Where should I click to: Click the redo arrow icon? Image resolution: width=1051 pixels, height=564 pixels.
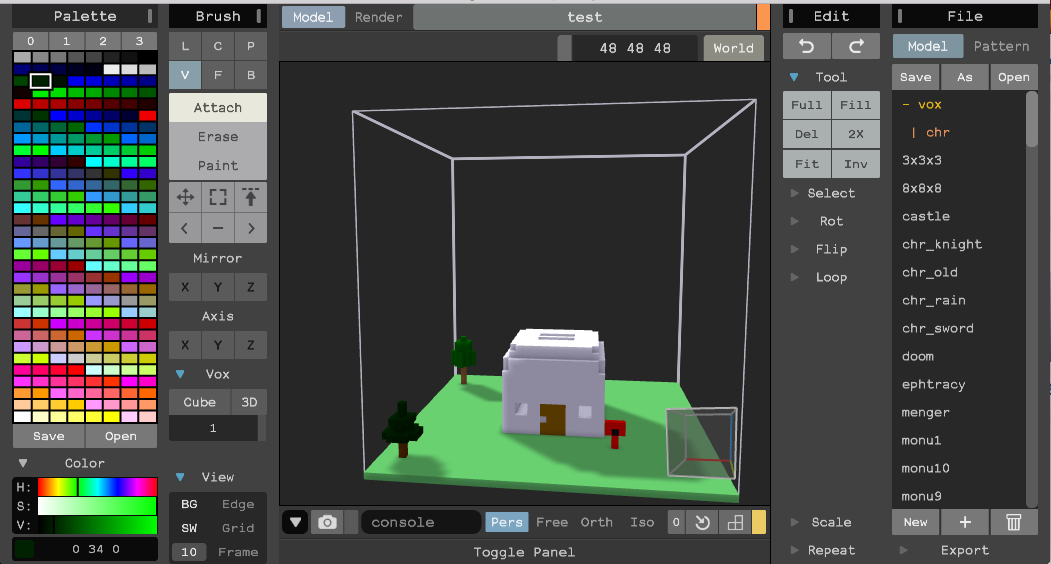tap(856, 47)
